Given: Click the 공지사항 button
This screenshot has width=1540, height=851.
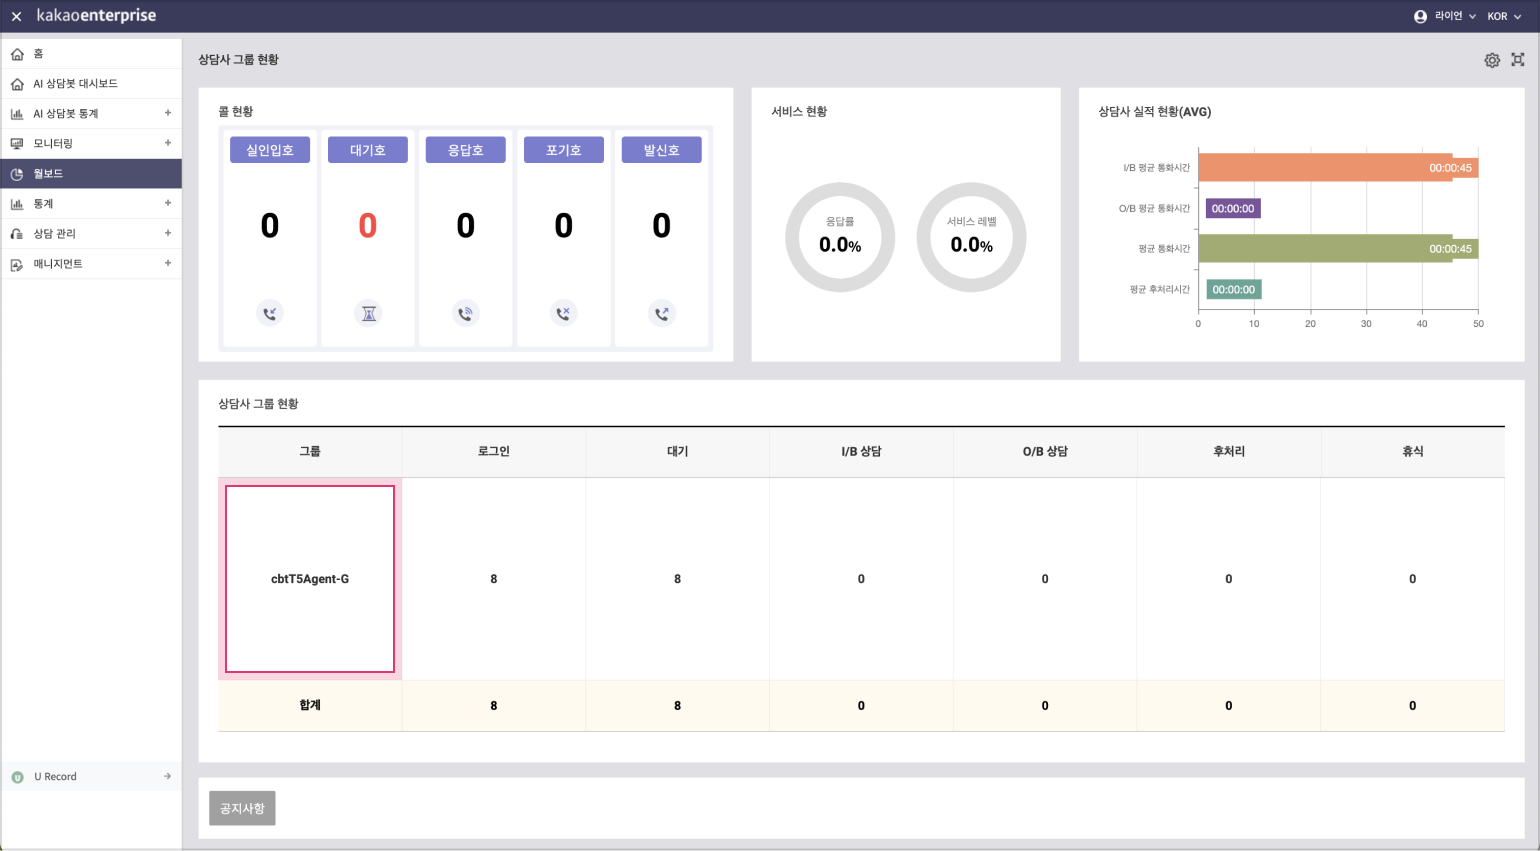Looking at the screenshot, I should pyautogui.click(x=242, y=808).
